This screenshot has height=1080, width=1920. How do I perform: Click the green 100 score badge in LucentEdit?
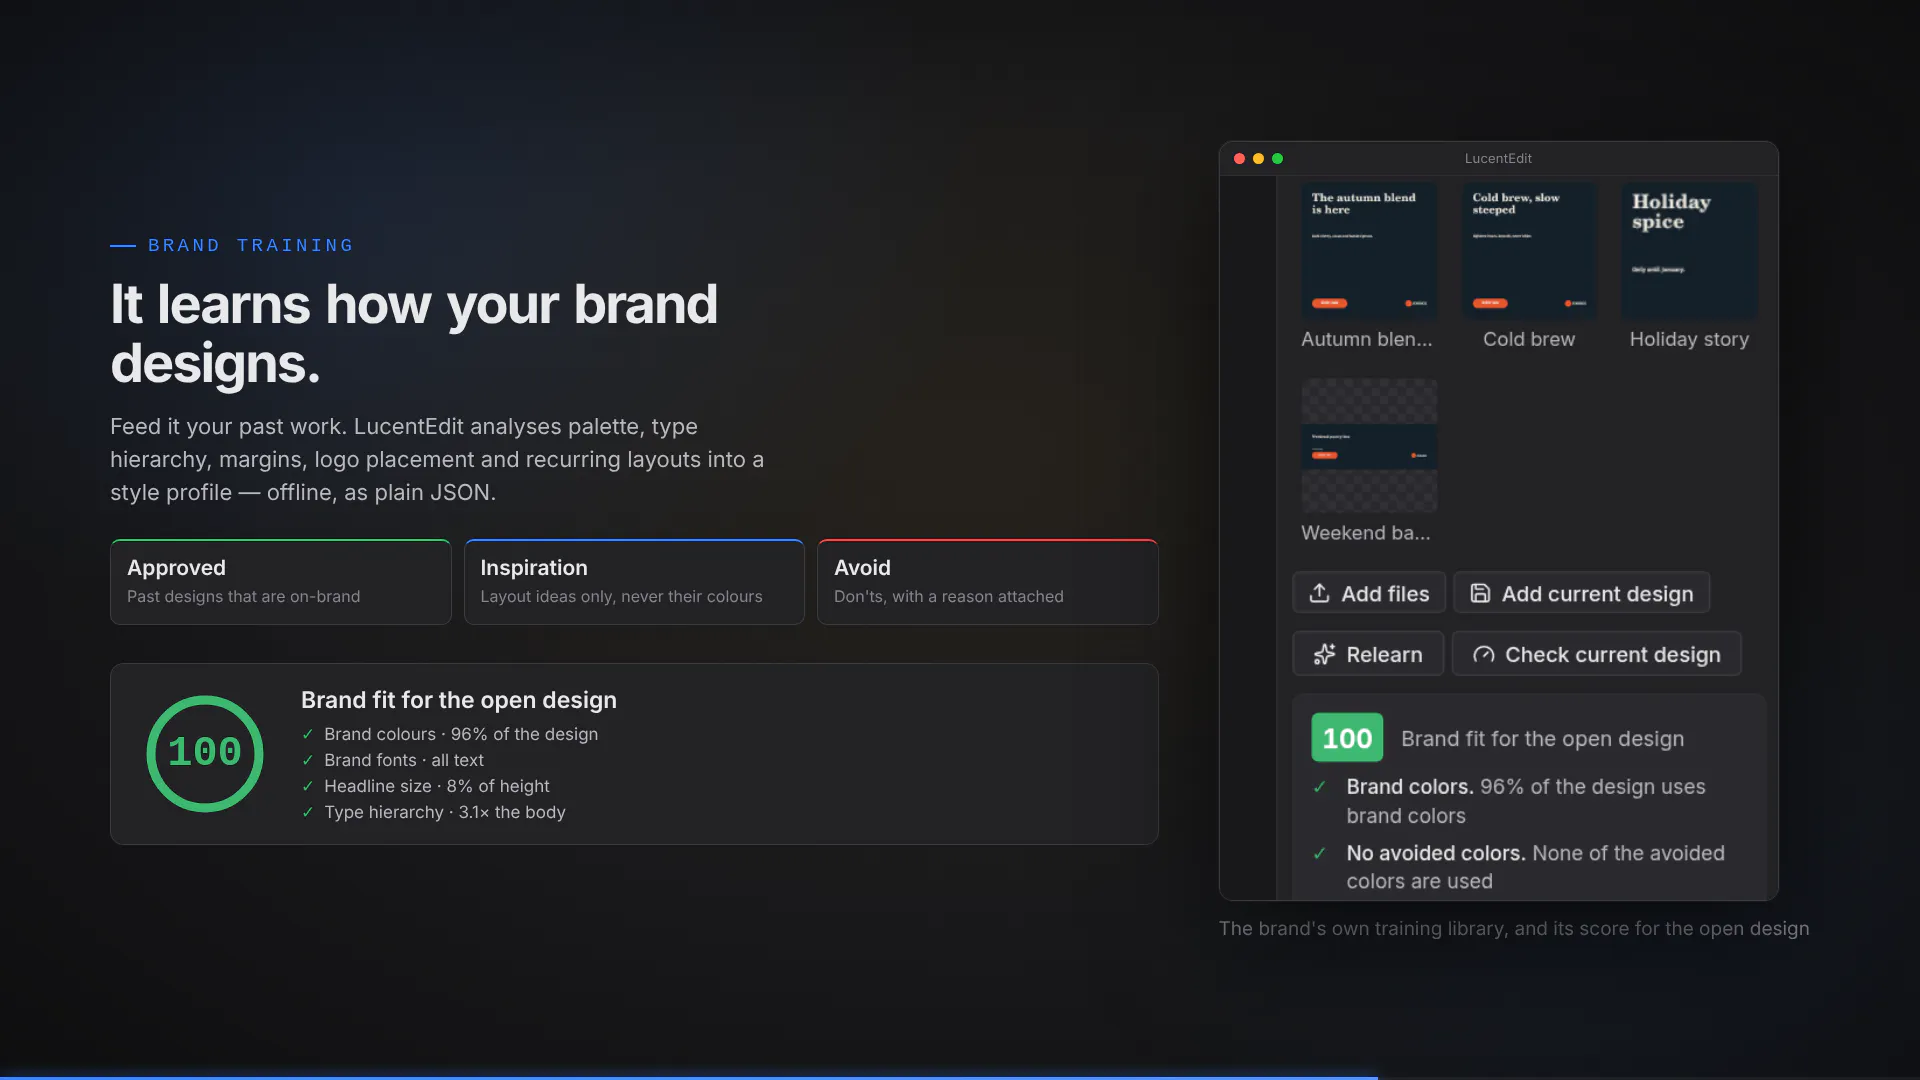[1347, 738]
